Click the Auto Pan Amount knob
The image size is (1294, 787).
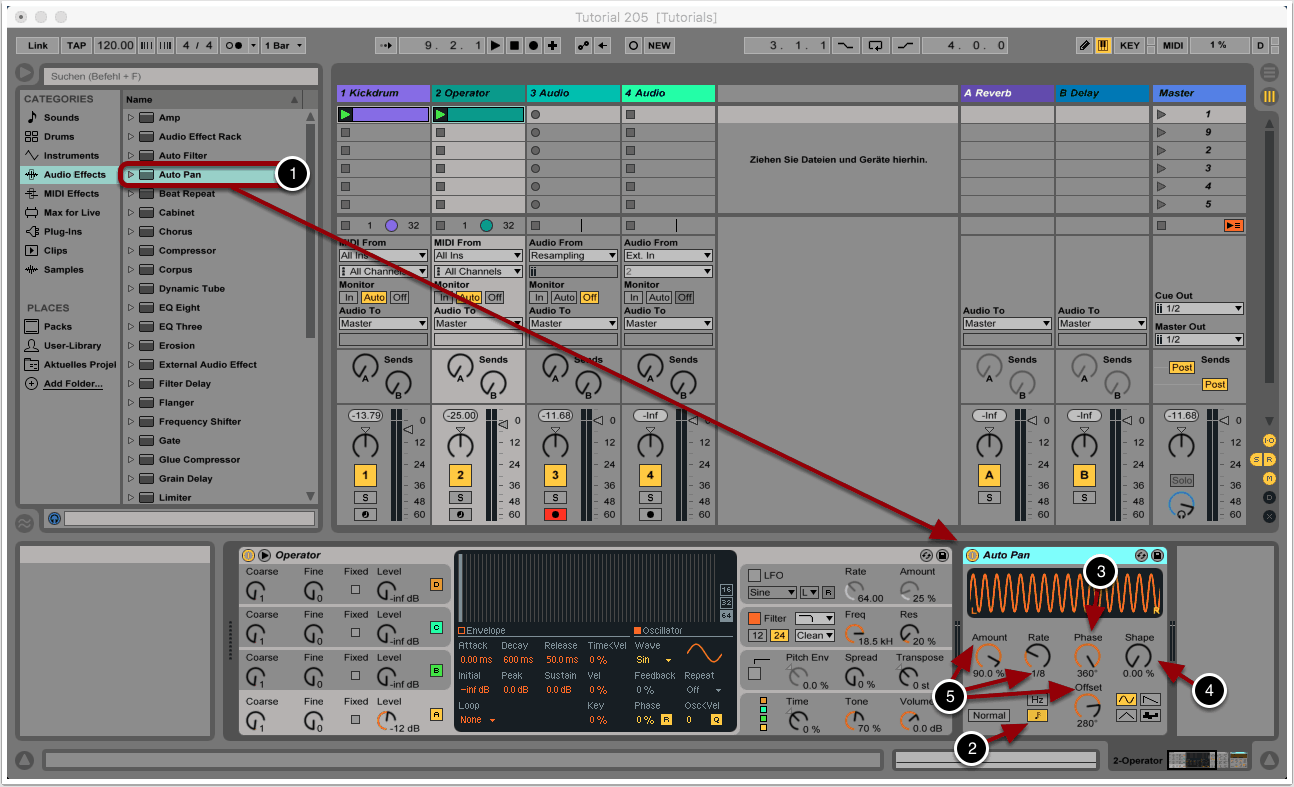click(x=989, y=657)
